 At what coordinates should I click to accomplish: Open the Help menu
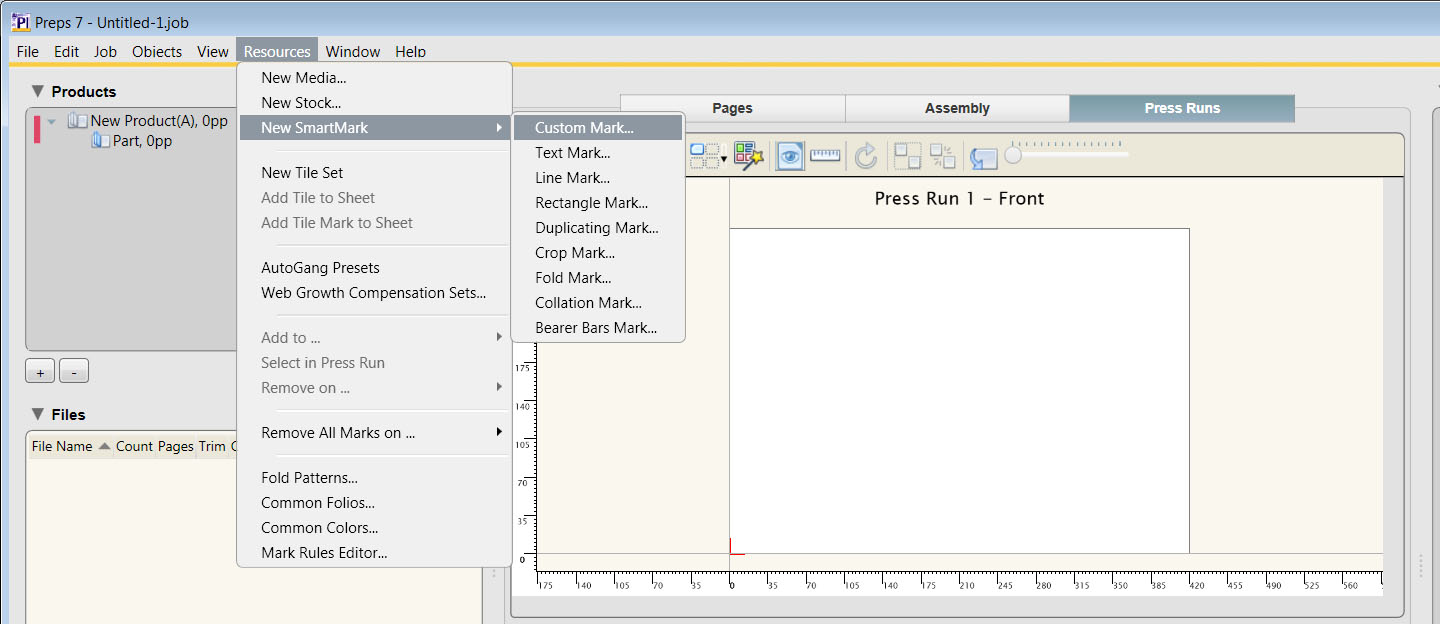click(x=410, y=51)
